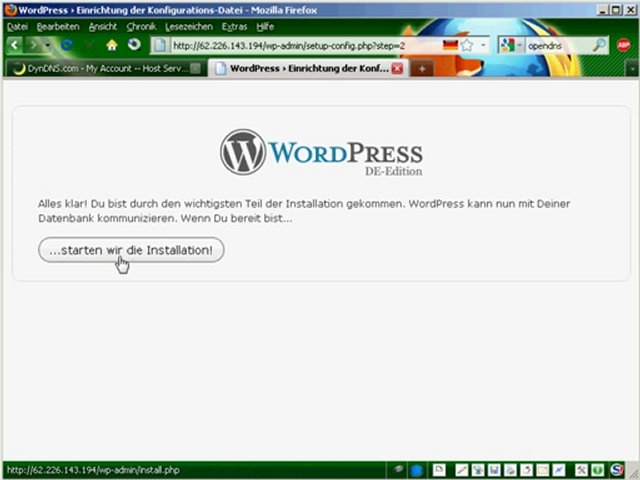Click the red ABP Adblock icon
This screenshot has height=480, width=640.
click(x=624, y=45)
